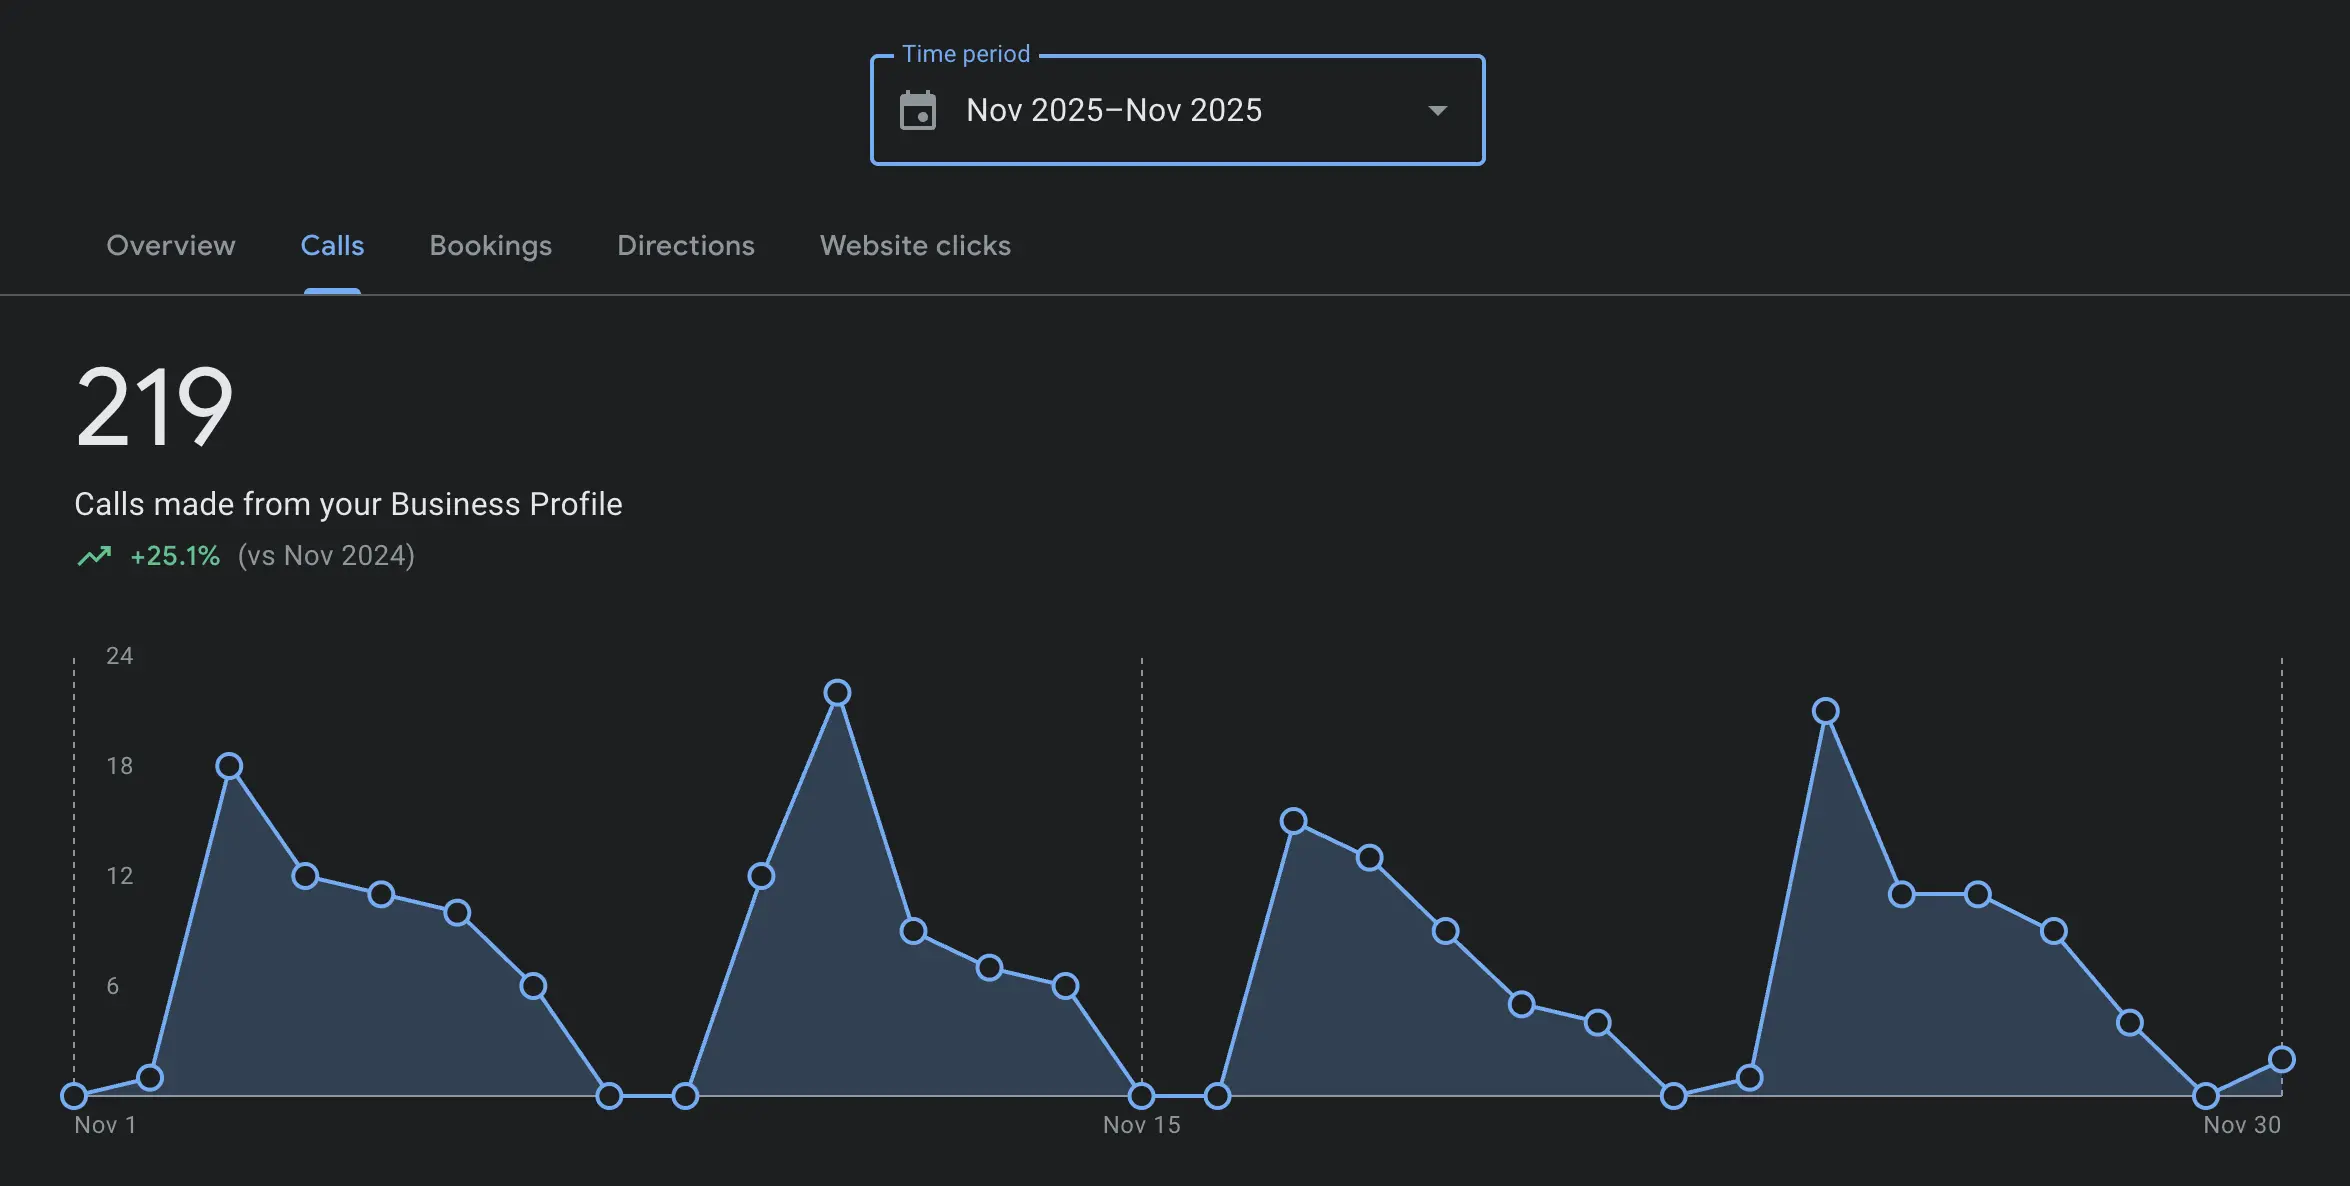The height and width of the screenshot is (1186, 2350).
Task: Switch to the Overview tab
Action: point(171,246)
